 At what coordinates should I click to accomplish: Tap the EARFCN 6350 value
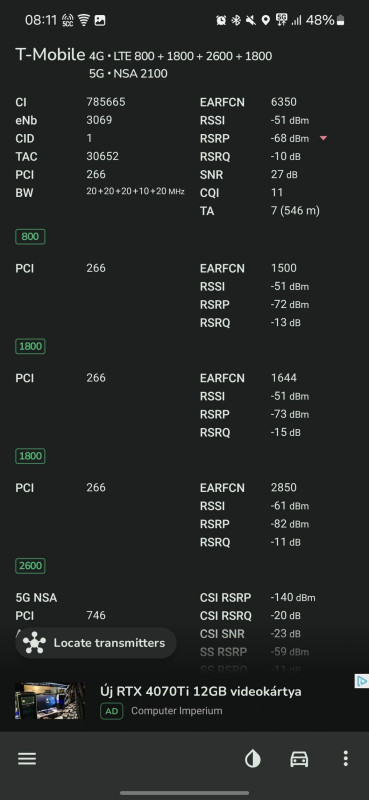coord(284,102)
